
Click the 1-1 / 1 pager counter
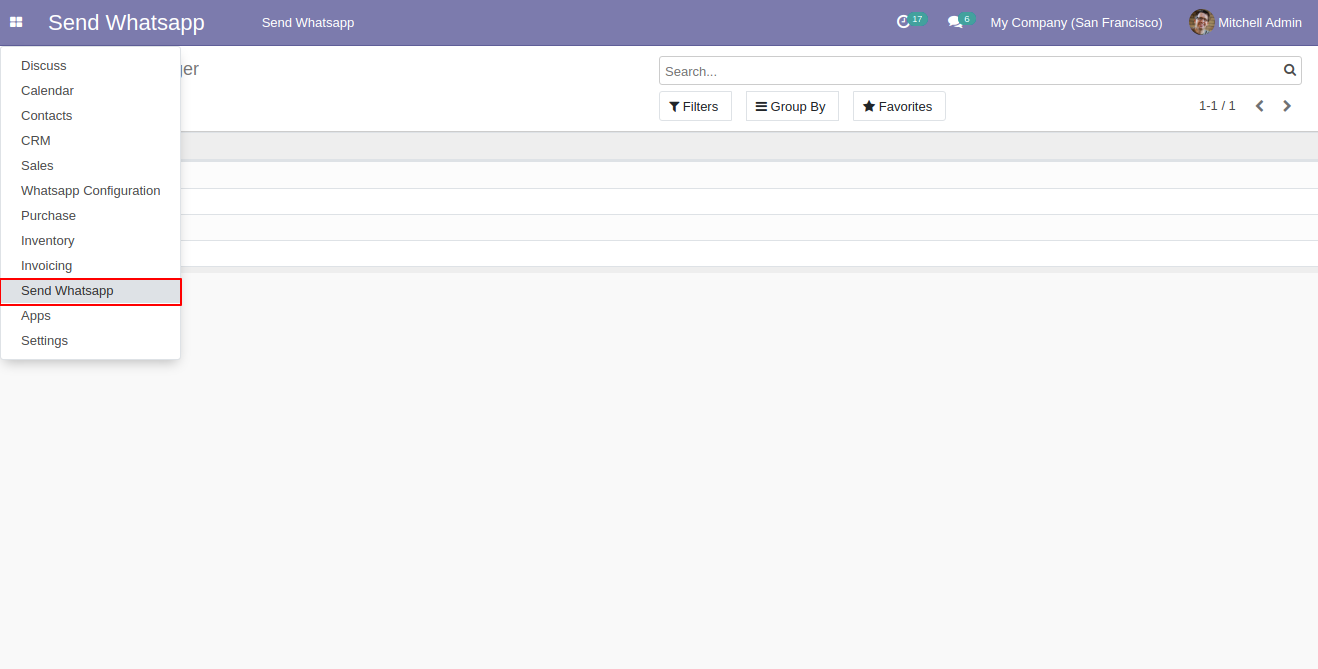coord(1217,106)
